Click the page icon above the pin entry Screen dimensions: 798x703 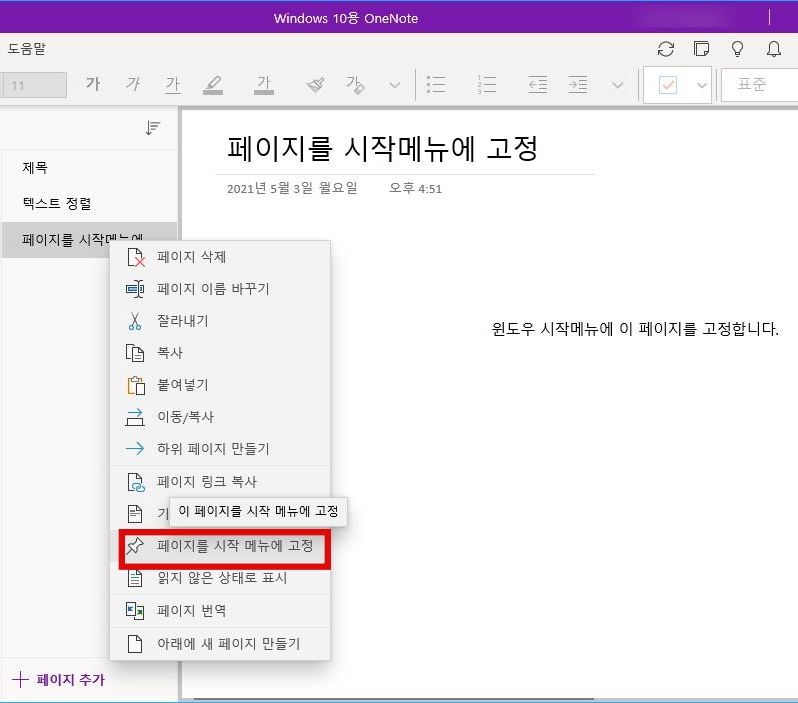click(x=135, y=514)
